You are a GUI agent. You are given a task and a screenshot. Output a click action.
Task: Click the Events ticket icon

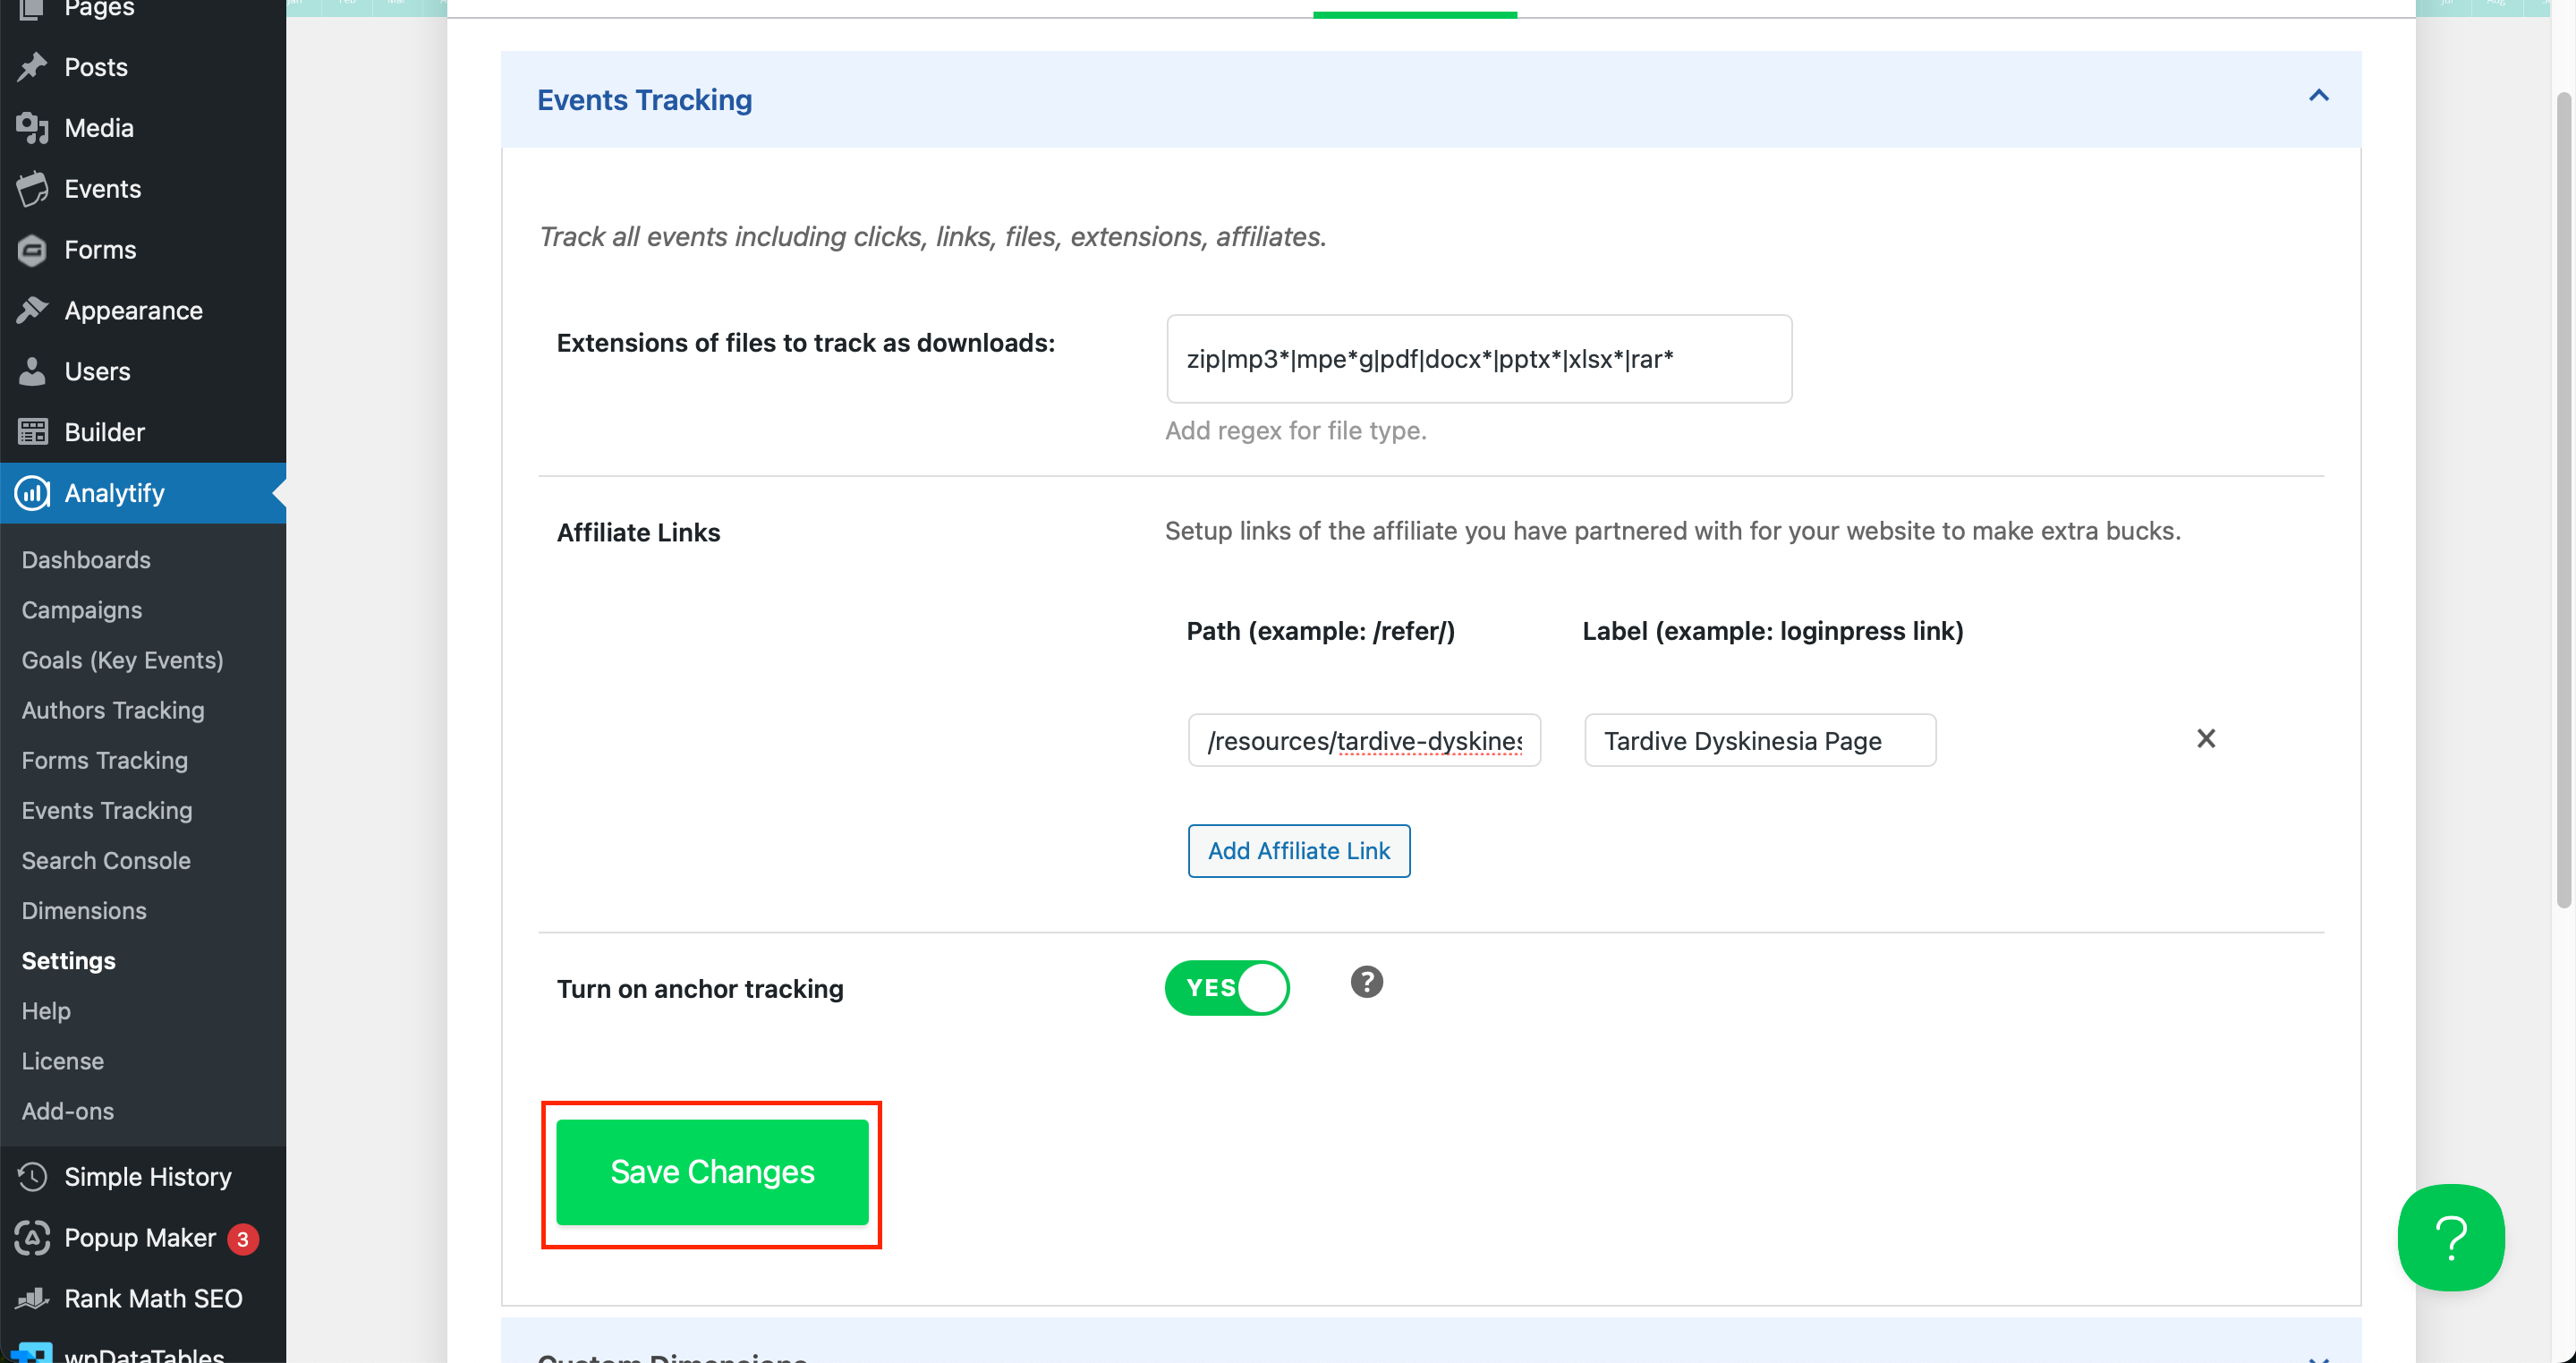coord(32,189)
